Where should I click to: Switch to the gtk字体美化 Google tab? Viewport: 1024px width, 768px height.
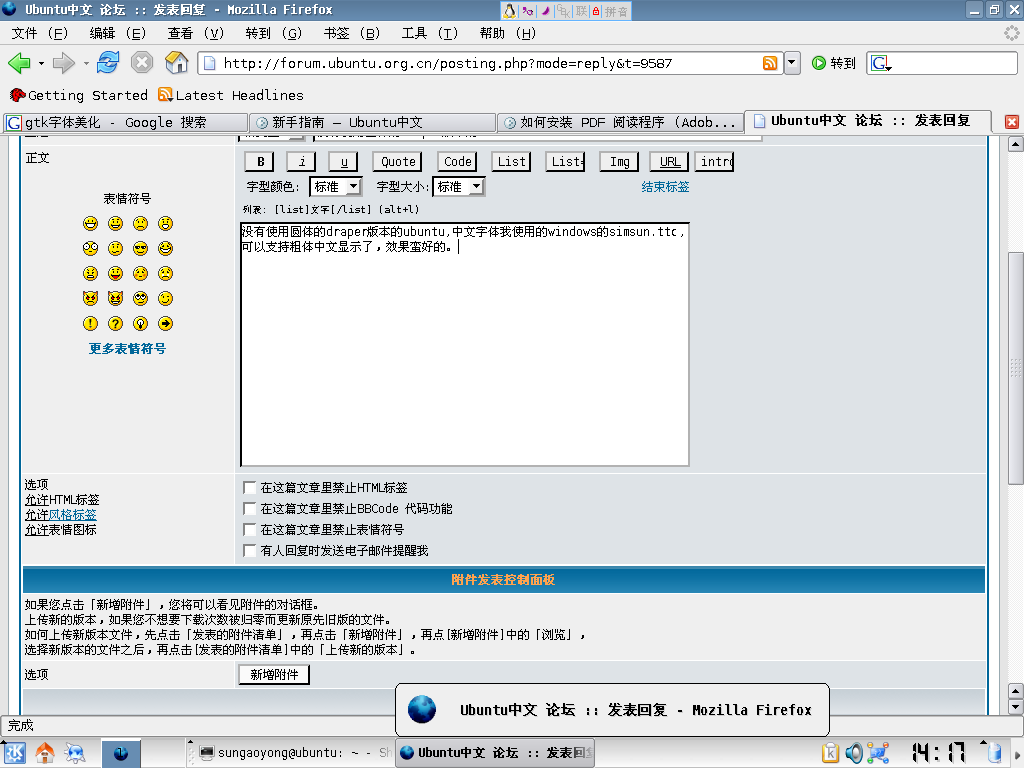coord(125,122)
